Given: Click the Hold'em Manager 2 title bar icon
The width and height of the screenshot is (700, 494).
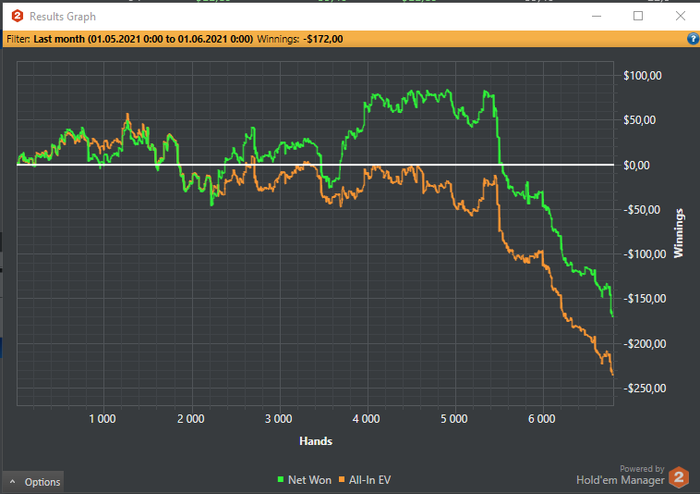Looking at the screenshot, I should (17, 17).
